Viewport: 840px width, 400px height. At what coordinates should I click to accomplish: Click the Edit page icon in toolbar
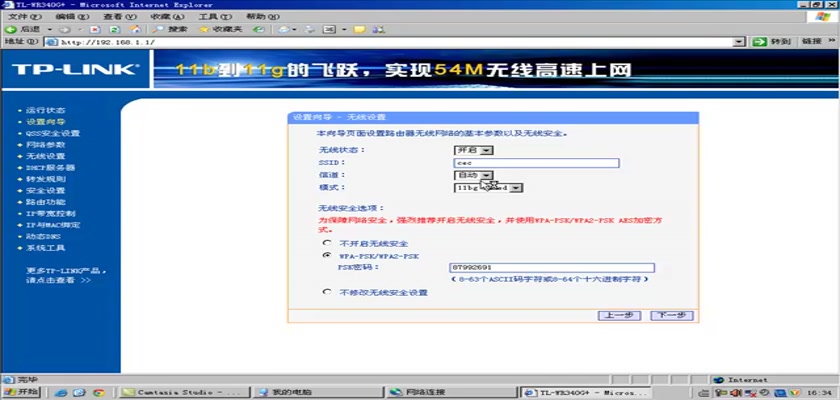(329, 29)
